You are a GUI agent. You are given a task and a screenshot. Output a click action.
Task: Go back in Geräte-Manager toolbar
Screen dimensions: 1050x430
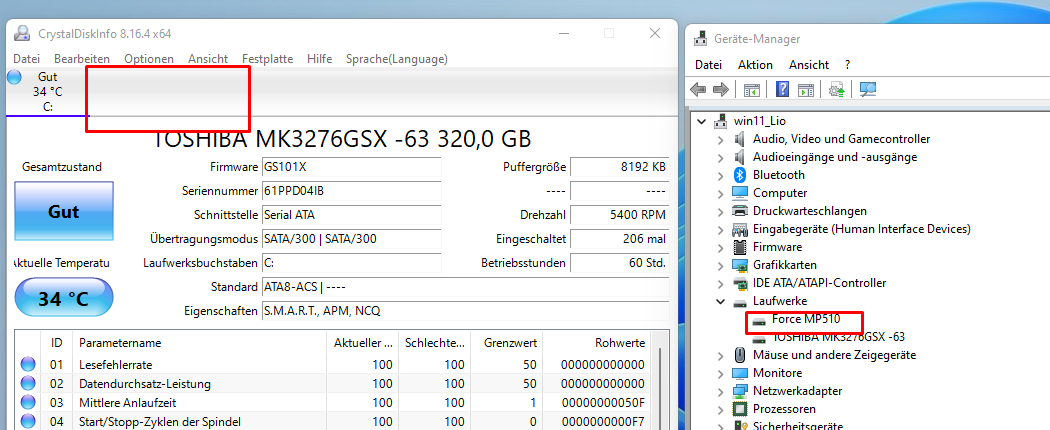[698, 89]
